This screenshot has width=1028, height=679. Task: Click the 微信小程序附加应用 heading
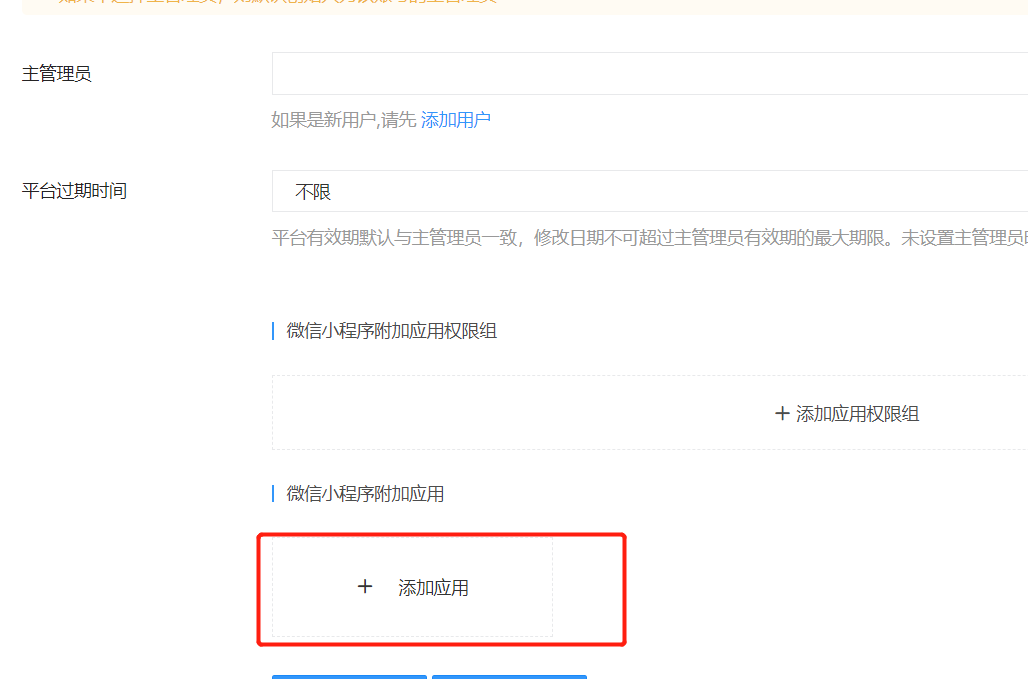(365, 494)
